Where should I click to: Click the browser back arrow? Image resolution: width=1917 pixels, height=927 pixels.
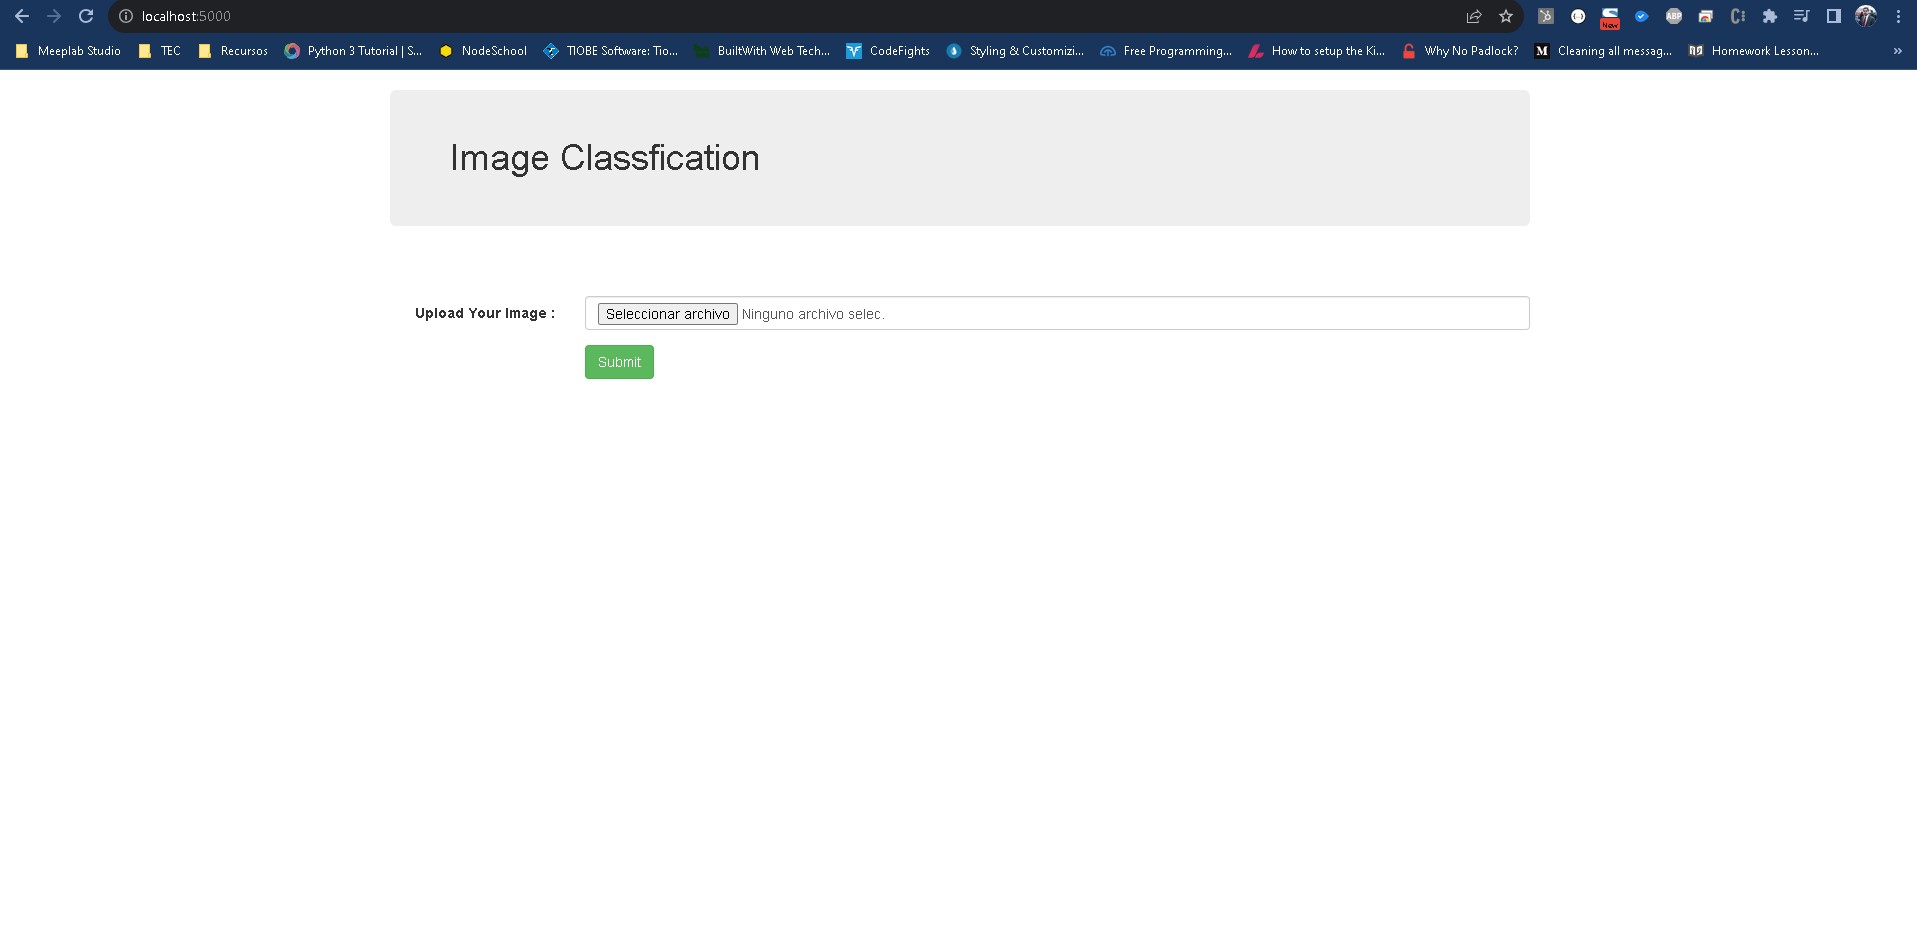(x=22, y=16)
